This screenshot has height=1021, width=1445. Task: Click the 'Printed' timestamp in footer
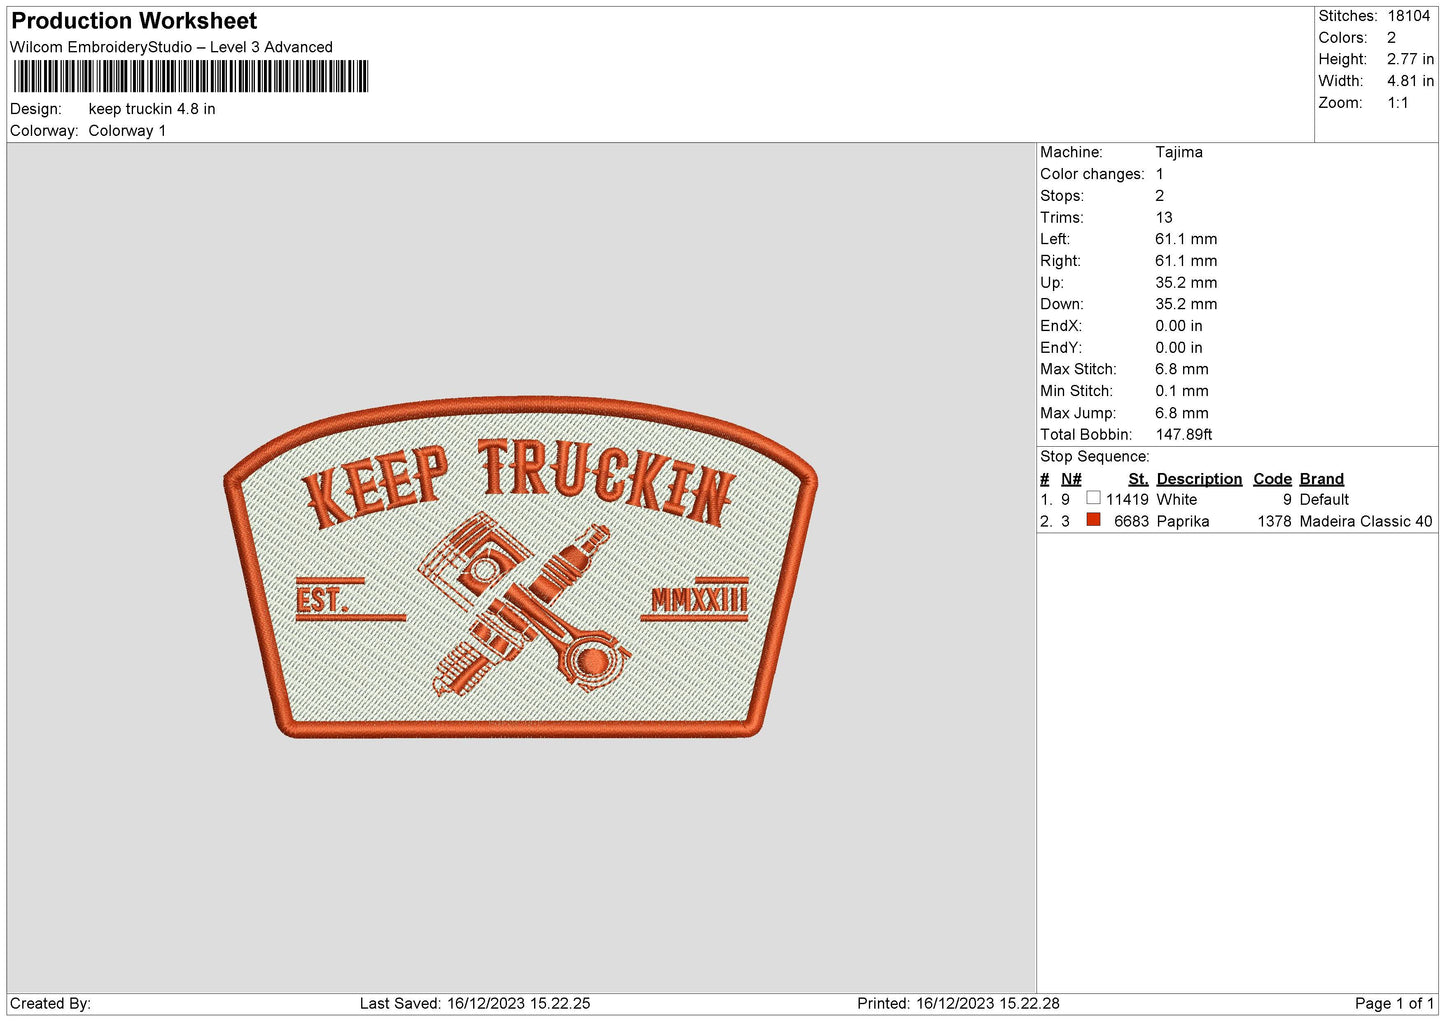click(958, 1003)
